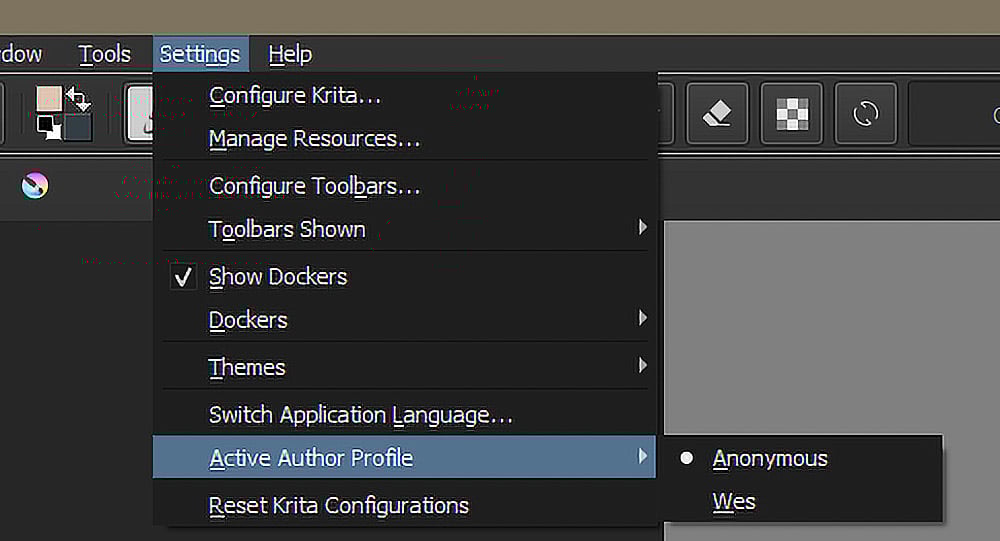Select Reset Krita Configurations
The image size is (1000, 541).
click(x=404, y=505)
